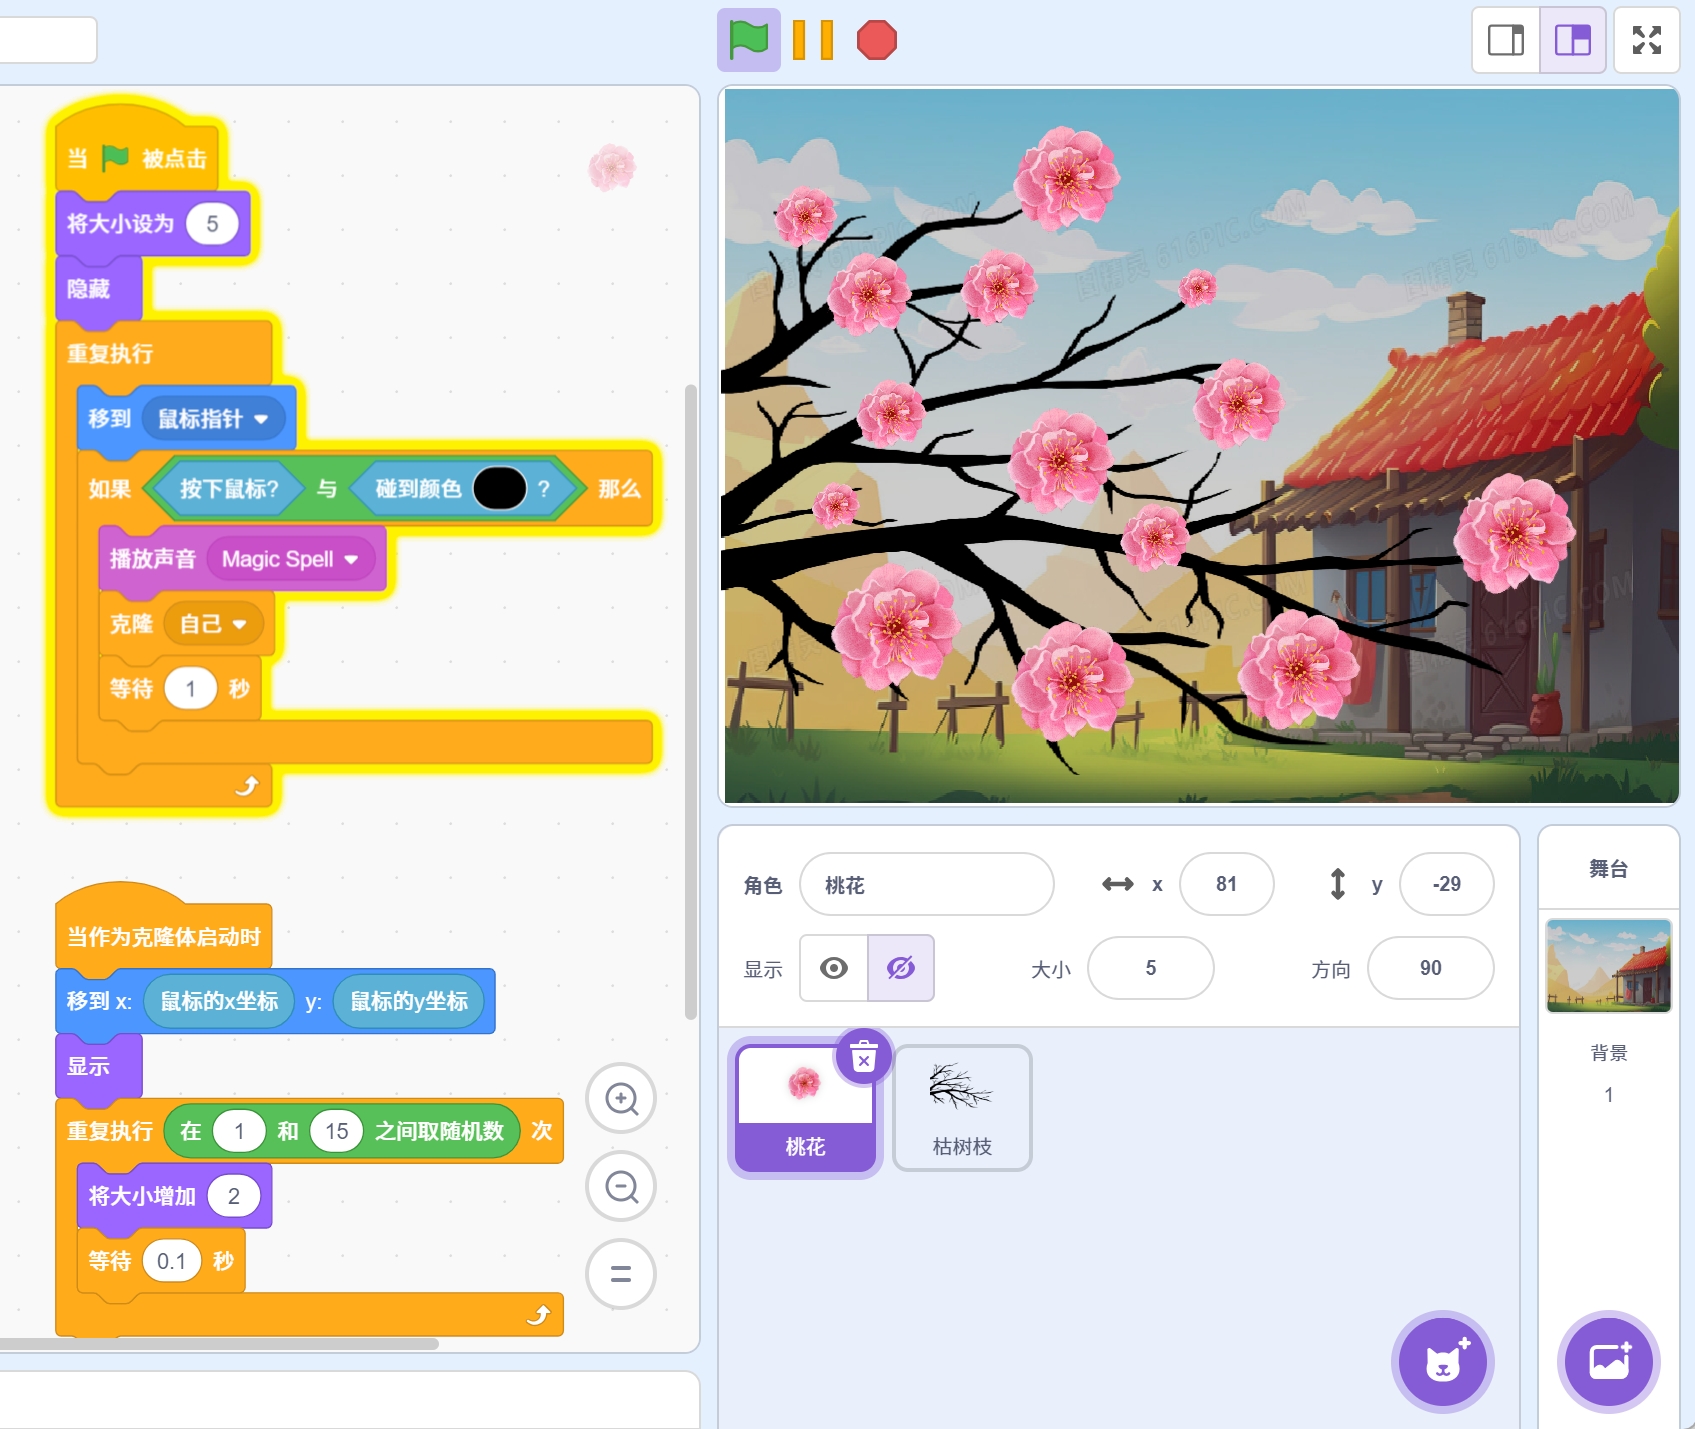The image size is (1695, 1429).
Task: Open the choose a backdrop button
Action: click(1608, 1362)
